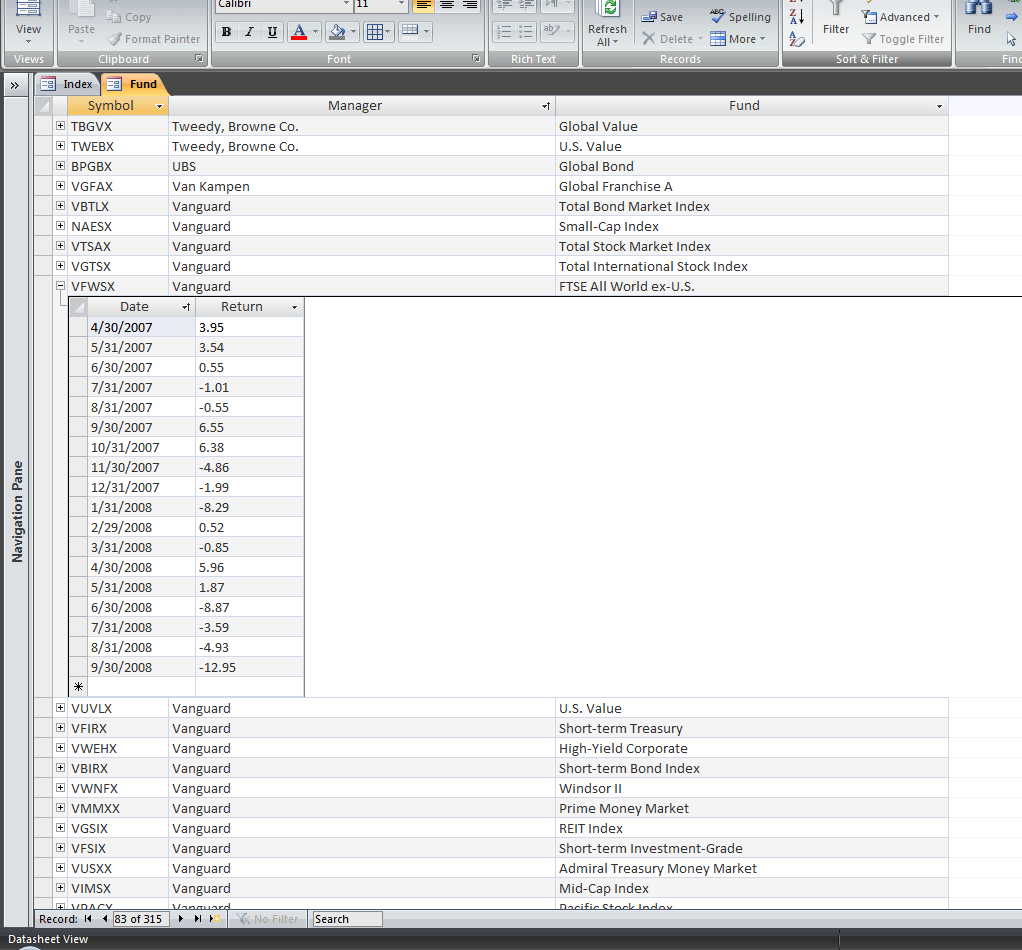Click the bulleted list icon in Rich Text
This screenshot has height=950, width=1022.
(525, 31)
